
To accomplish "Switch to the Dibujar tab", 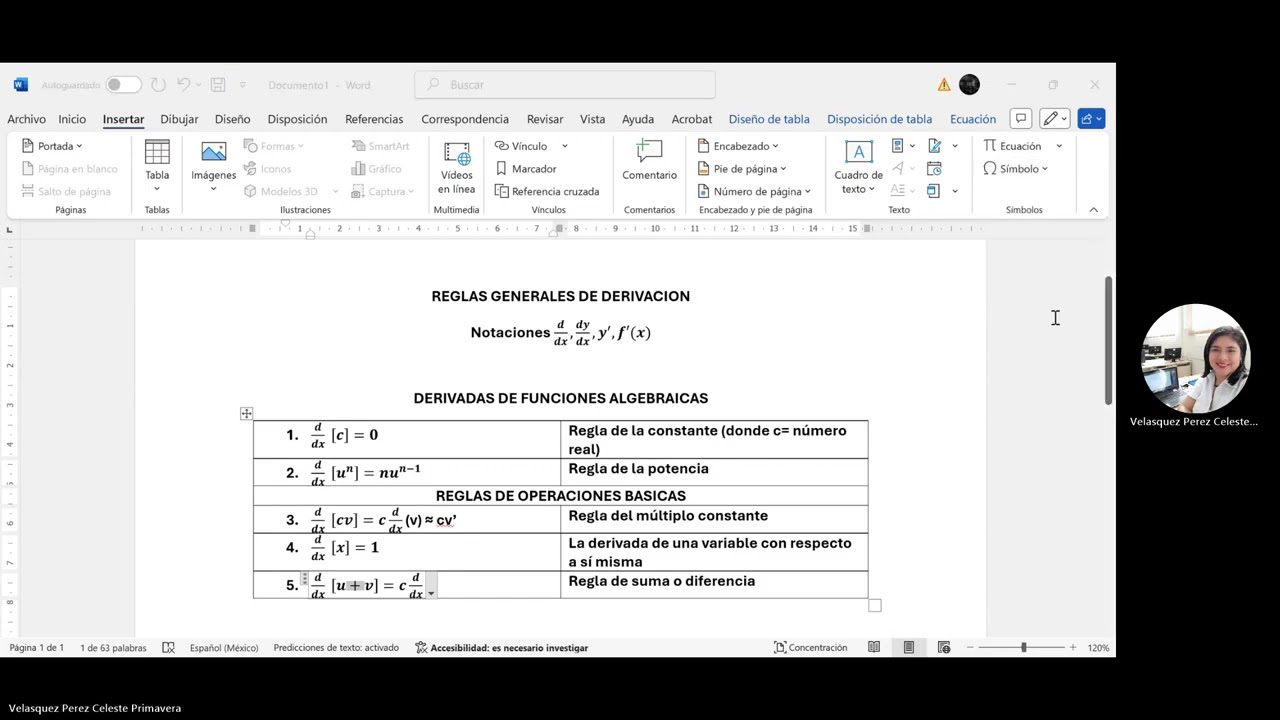I will pos(179,119).
